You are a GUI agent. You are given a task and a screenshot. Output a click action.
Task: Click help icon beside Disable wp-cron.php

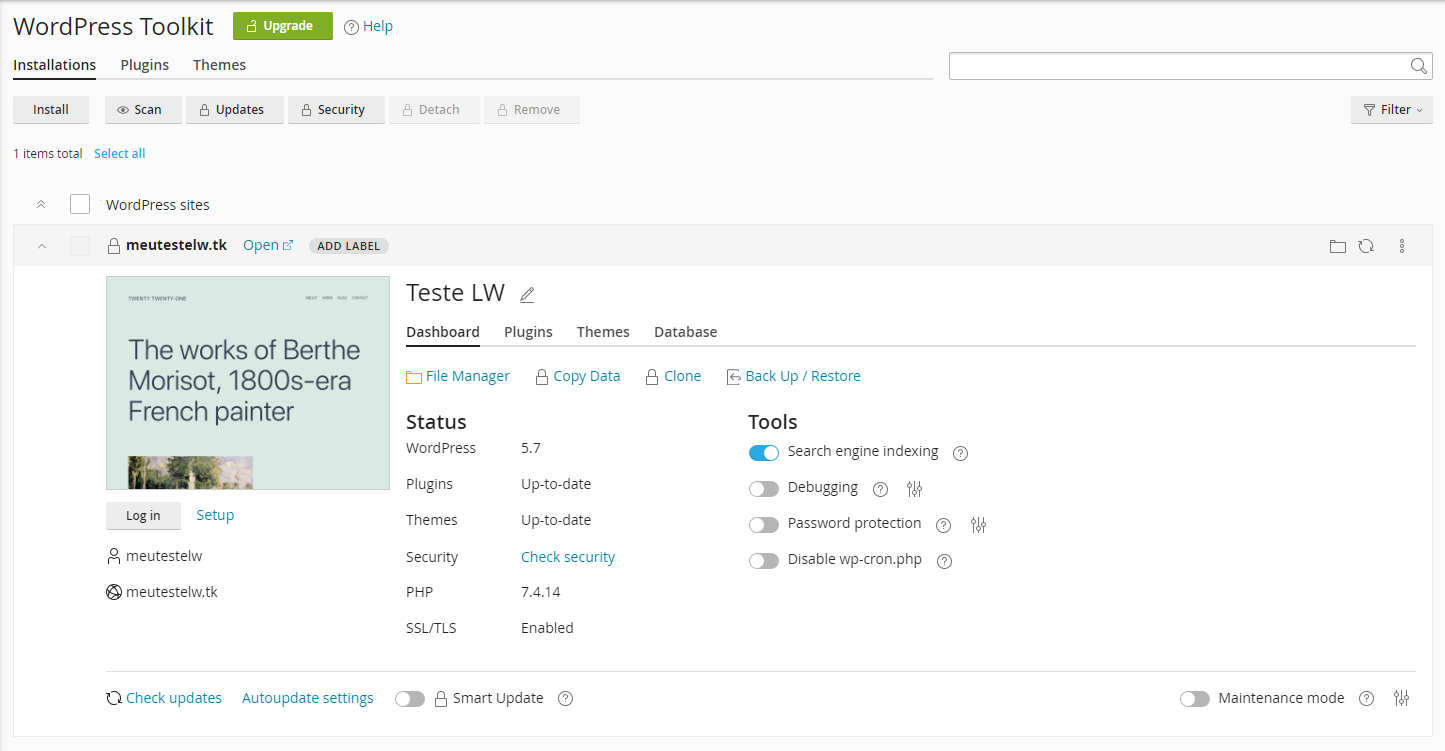[x=944, y=561]
